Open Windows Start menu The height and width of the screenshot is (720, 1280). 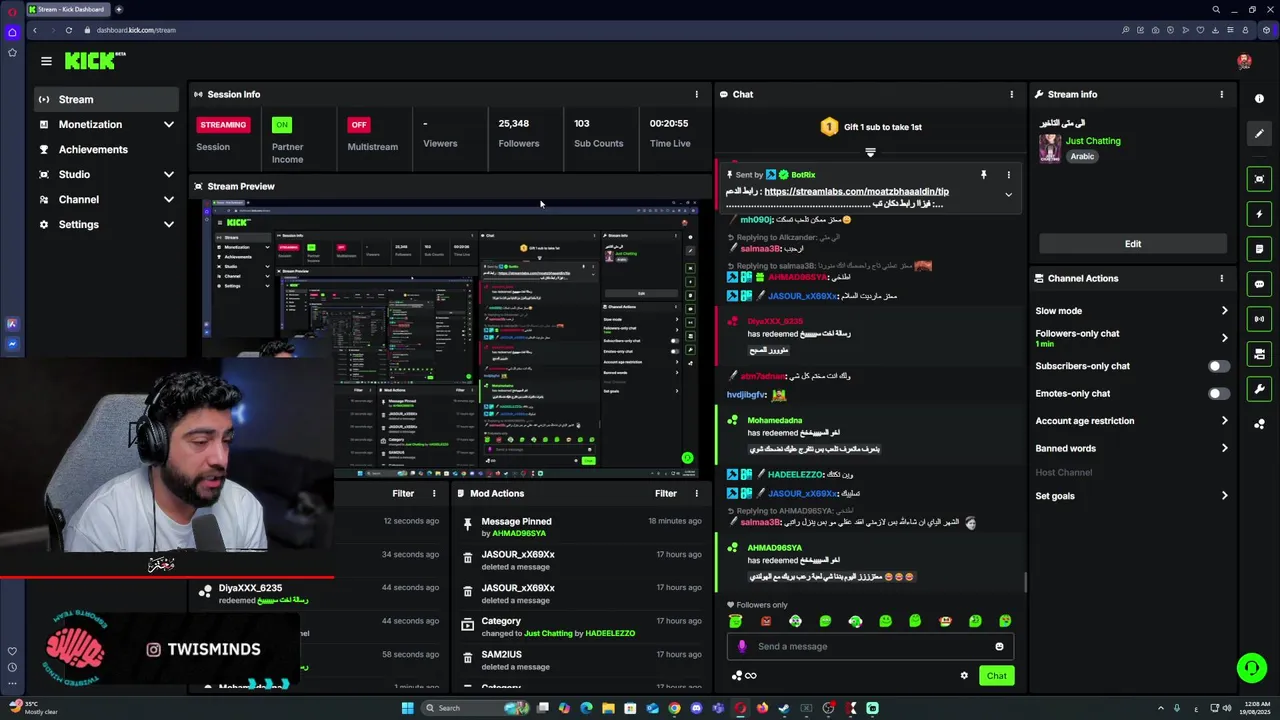pyautogui.click(x=407, y=708)
